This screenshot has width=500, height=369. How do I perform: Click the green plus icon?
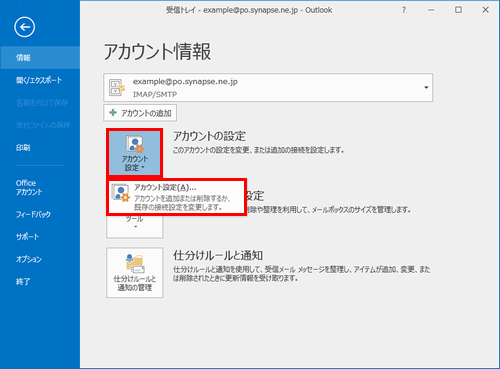tap(113, 113)
